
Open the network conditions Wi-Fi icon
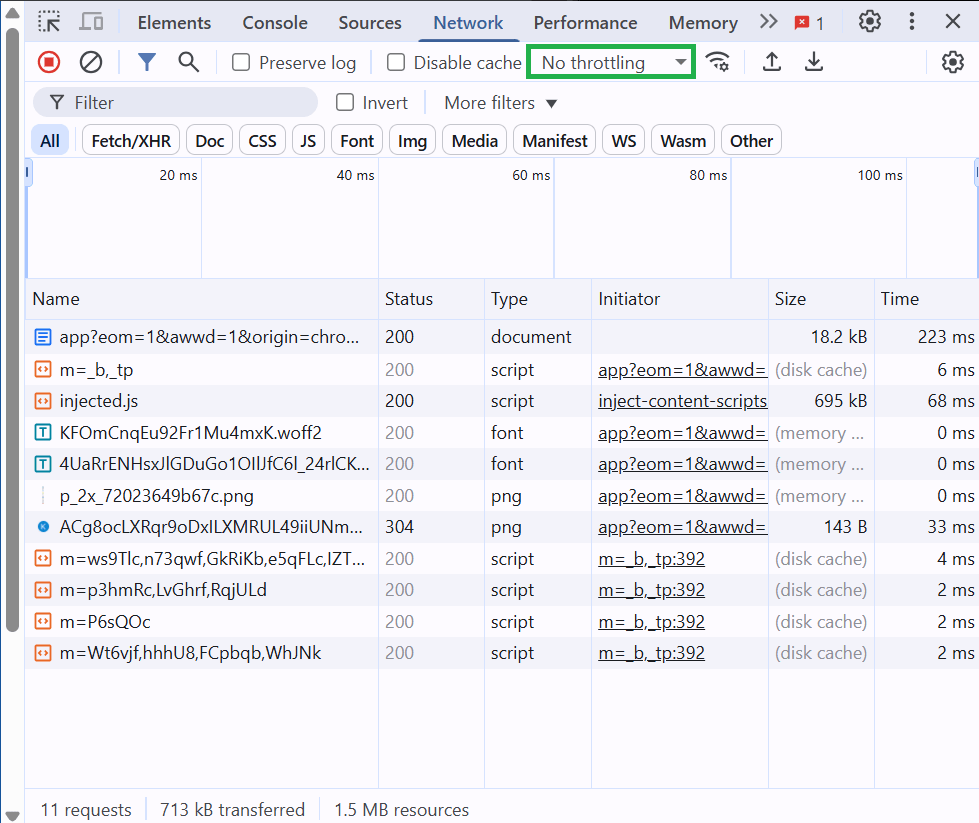point(718,62)
